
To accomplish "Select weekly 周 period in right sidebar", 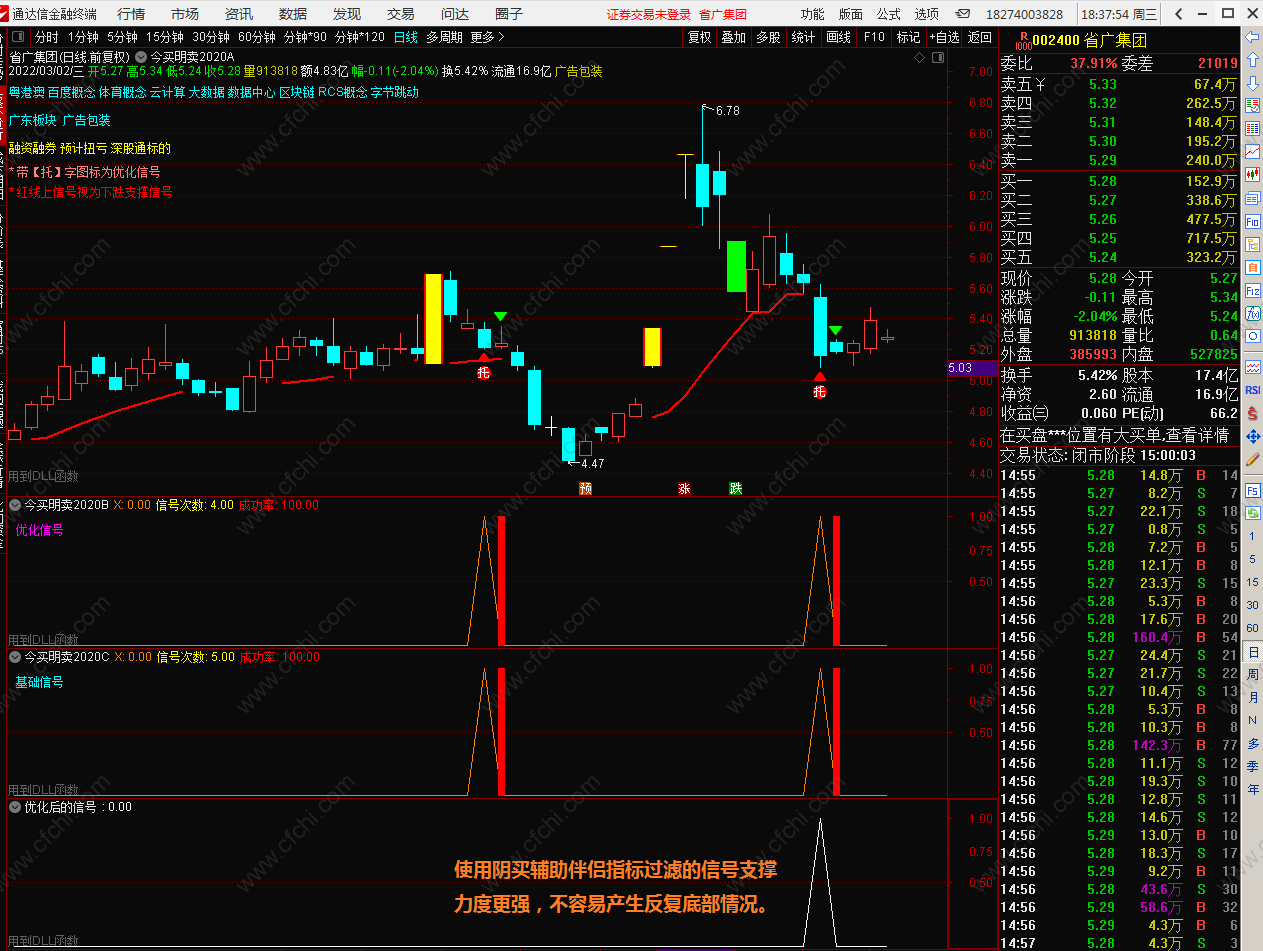I will [1252, 674].
